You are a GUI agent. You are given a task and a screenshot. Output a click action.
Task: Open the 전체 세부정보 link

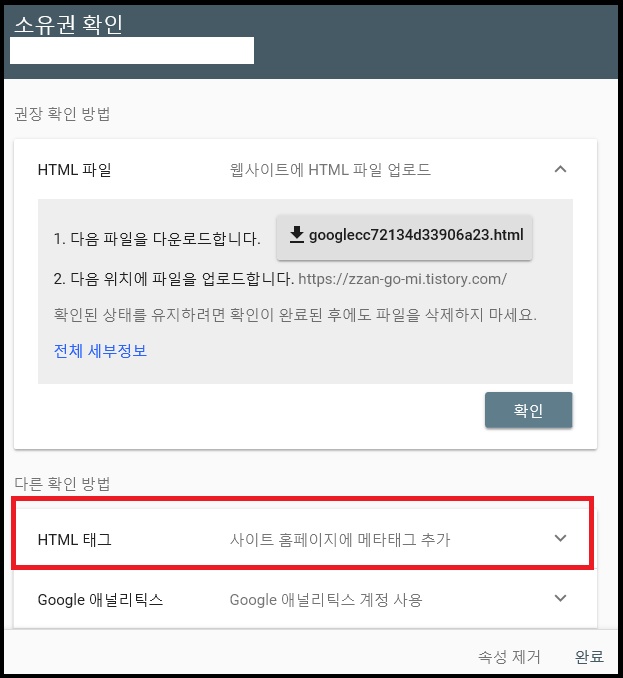pyautogui.click(x=100, y=351)
